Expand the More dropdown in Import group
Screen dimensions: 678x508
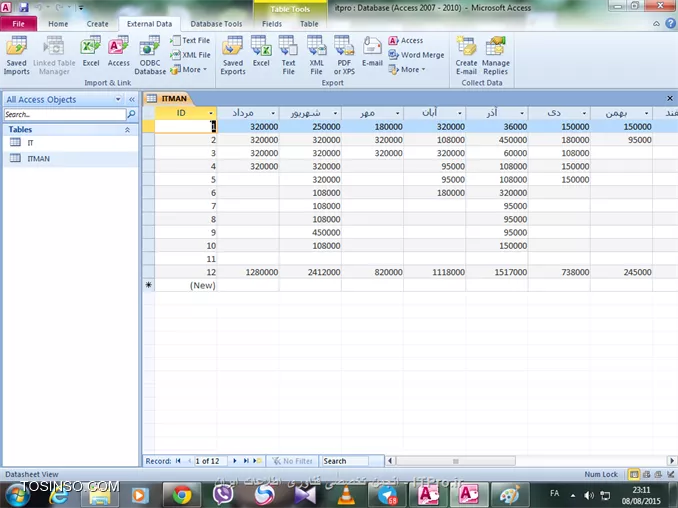(190, 70)
